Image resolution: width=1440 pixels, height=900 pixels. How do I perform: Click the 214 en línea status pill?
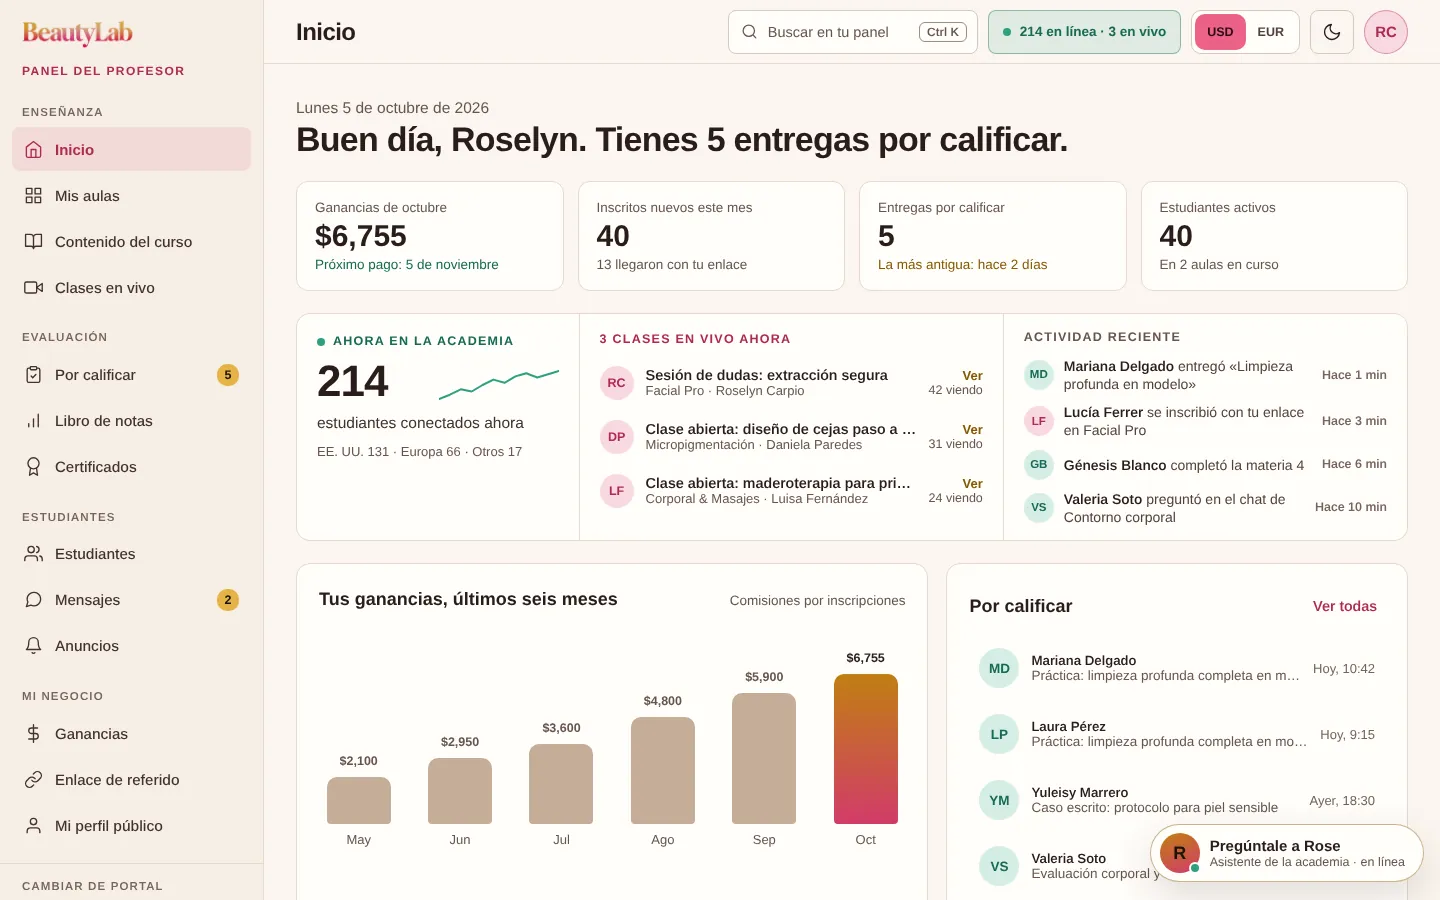[1084, 32]
